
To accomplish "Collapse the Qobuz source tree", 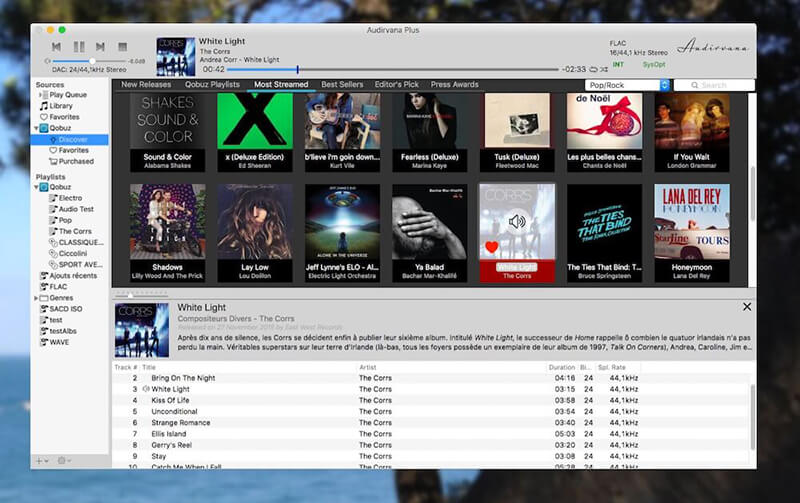I will 36,128.
